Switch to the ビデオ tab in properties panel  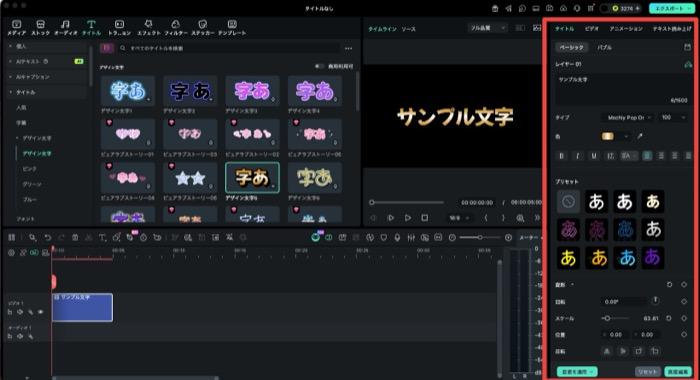(x=592, y=29)
